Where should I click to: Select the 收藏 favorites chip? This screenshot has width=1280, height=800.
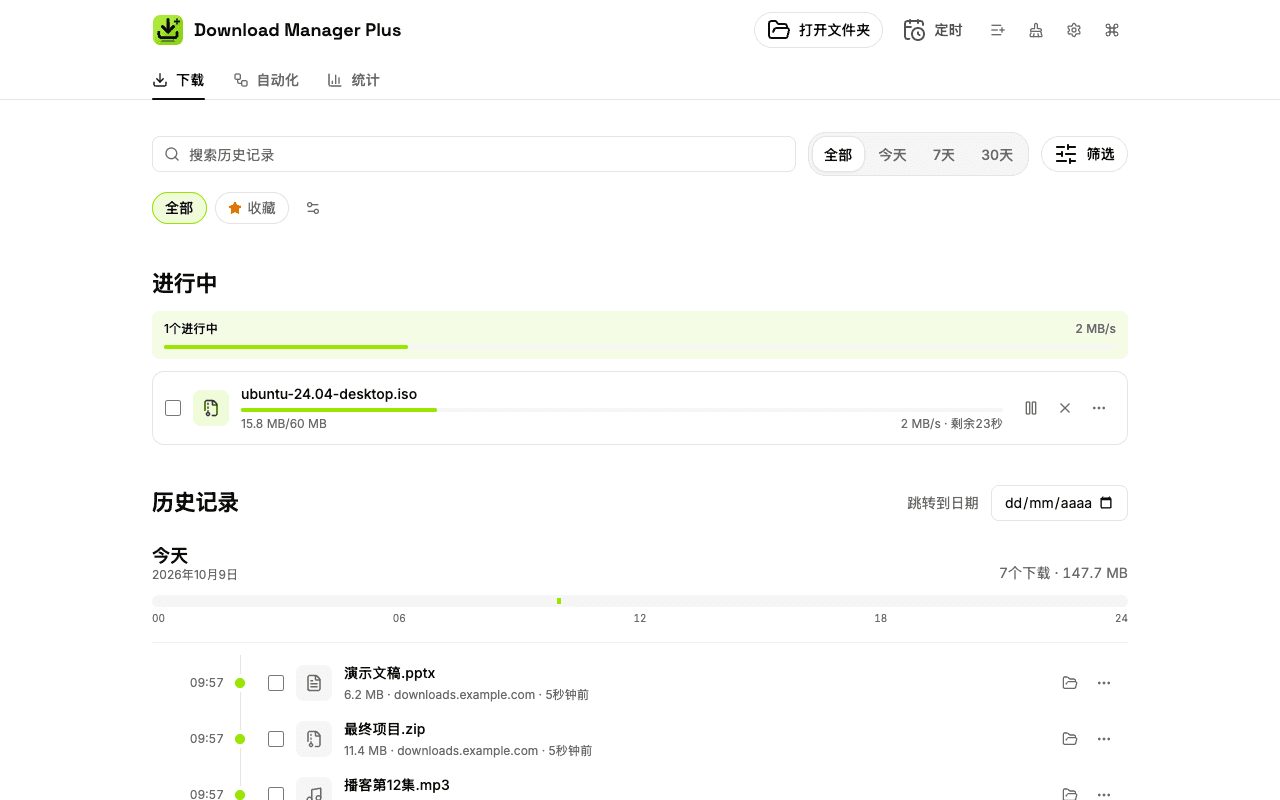(252, 208)
